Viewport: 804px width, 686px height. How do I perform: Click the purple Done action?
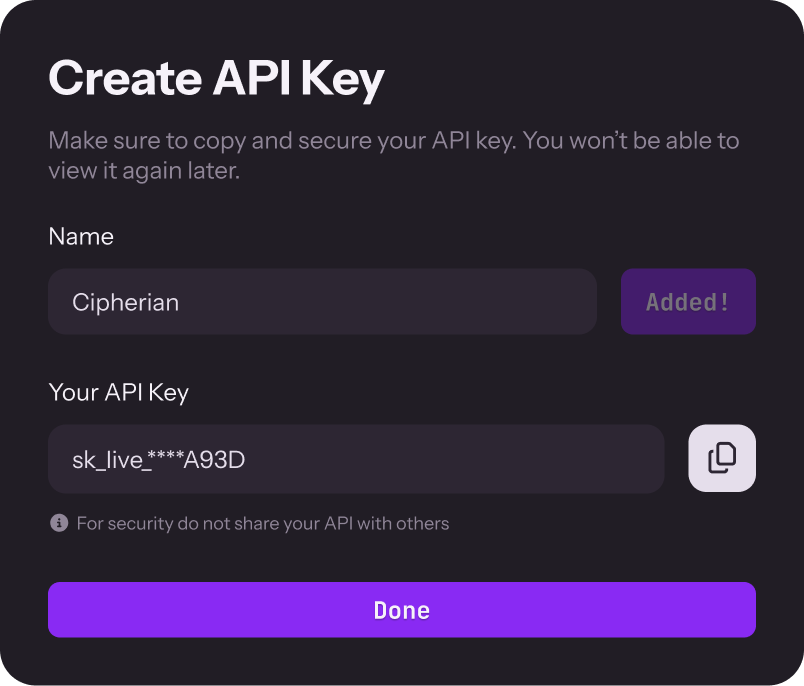point(402,610)
